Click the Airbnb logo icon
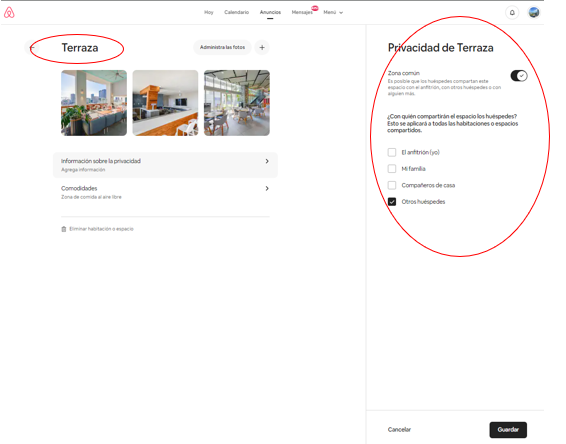566x444 pixels. [9, 12]
